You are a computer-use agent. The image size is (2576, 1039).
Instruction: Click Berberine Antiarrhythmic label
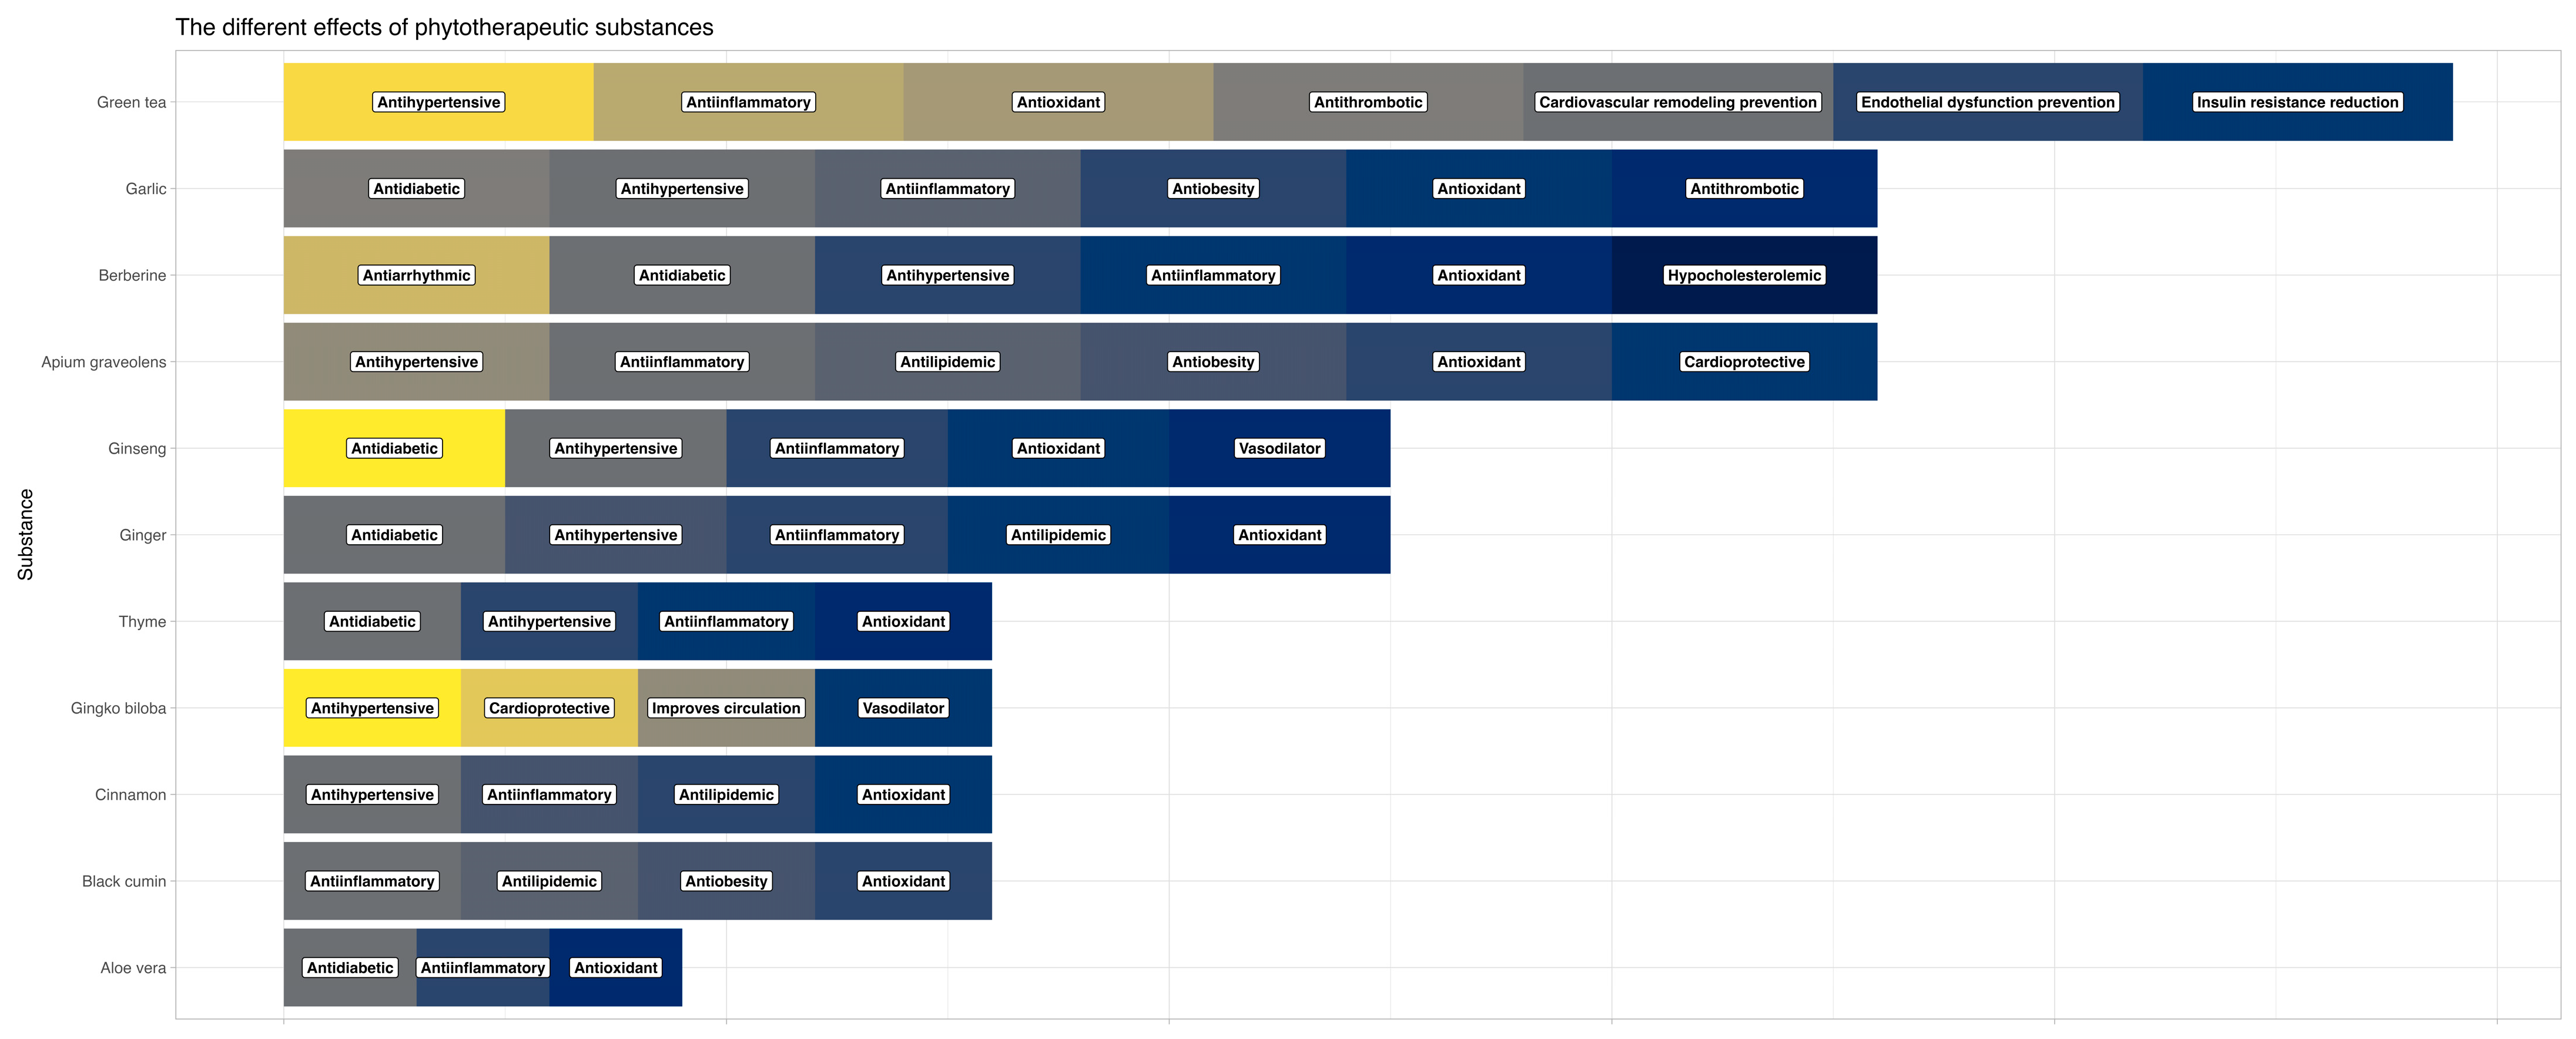[416, 275]
